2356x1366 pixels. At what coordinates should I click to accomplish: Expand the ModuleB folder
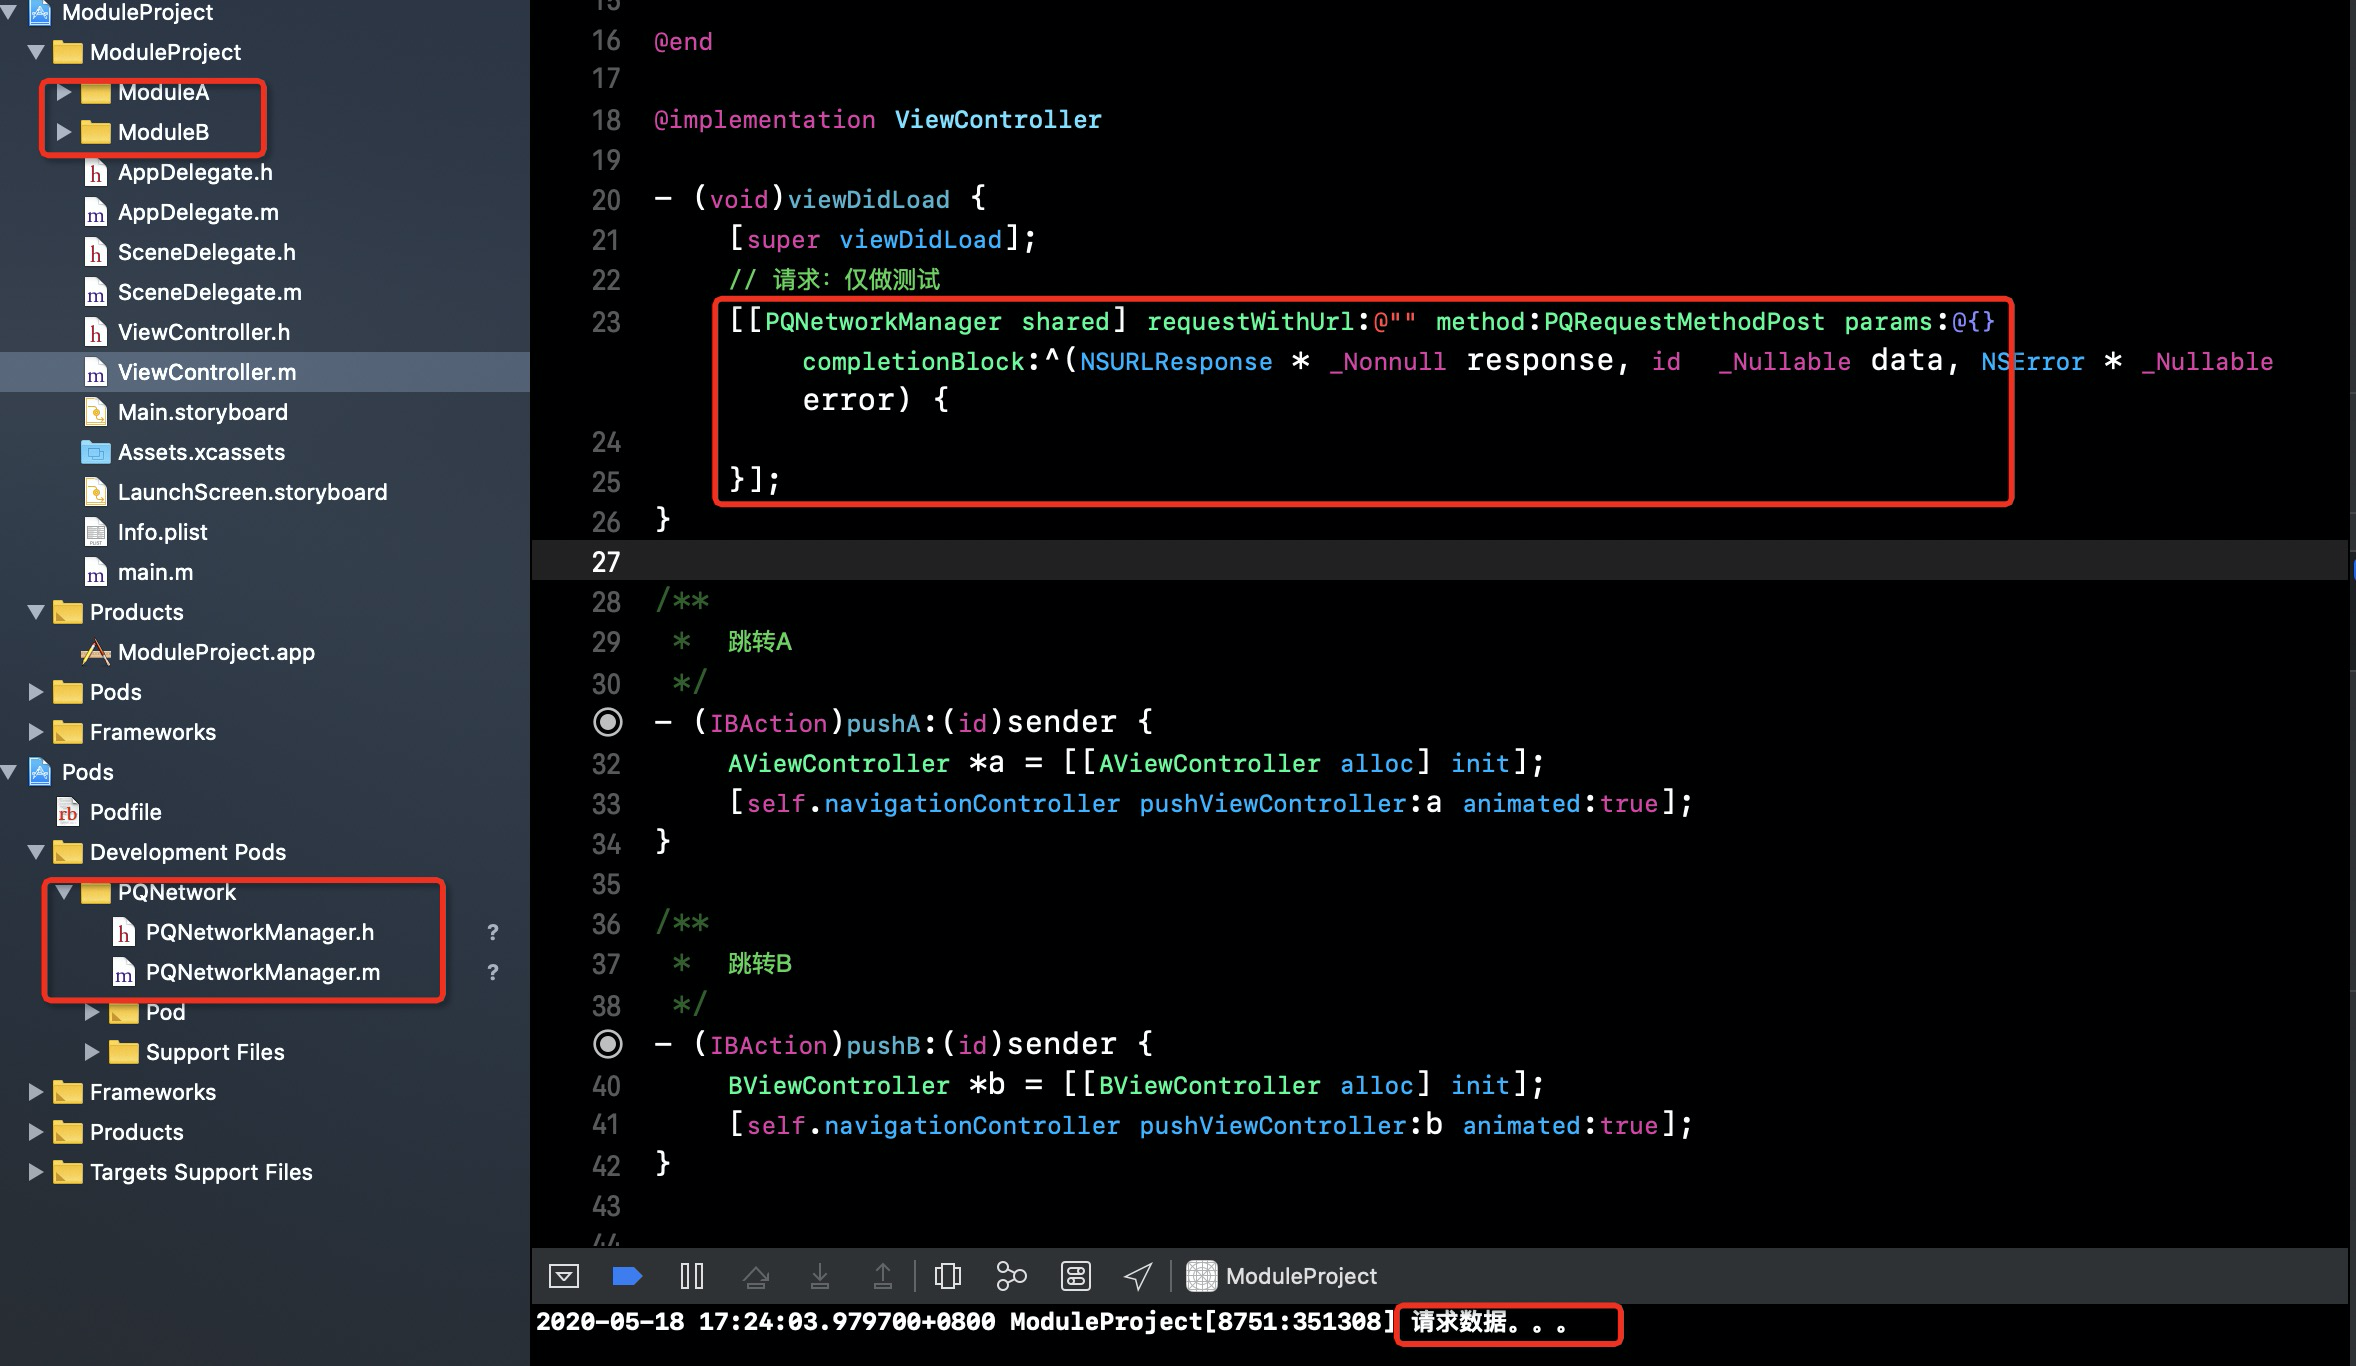(63, 132)
